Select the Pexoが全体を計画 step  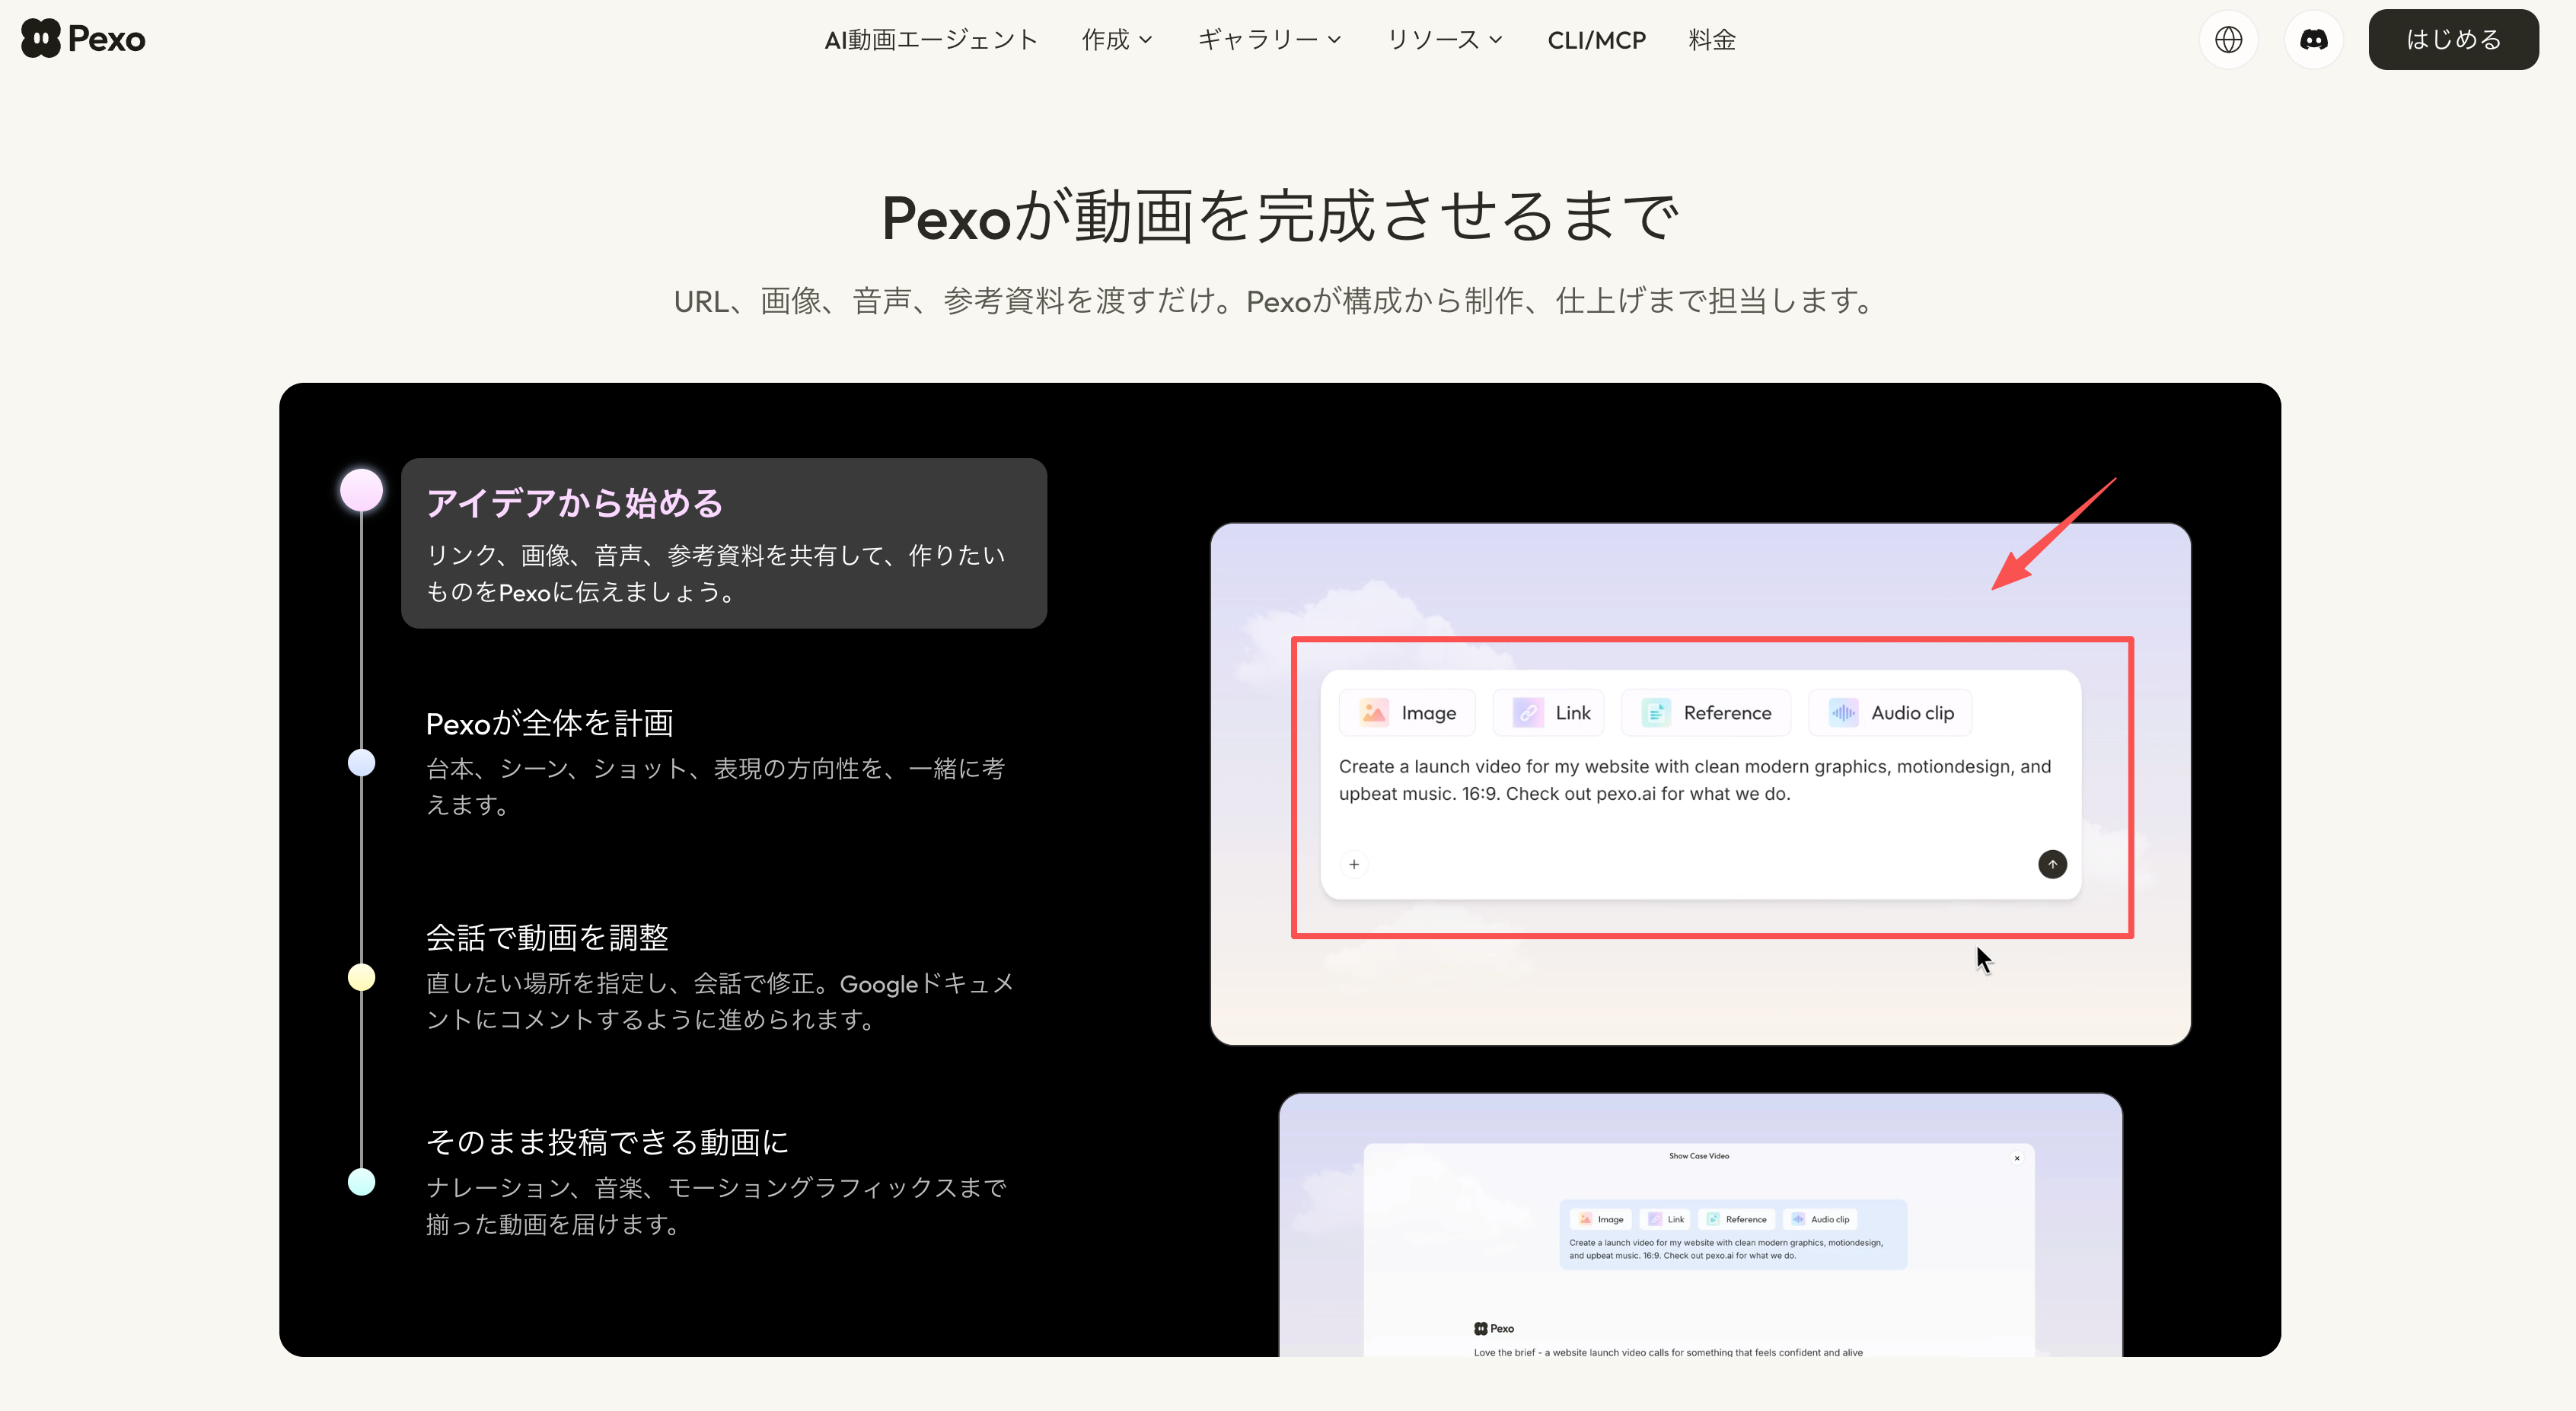[x=718, y=762]
